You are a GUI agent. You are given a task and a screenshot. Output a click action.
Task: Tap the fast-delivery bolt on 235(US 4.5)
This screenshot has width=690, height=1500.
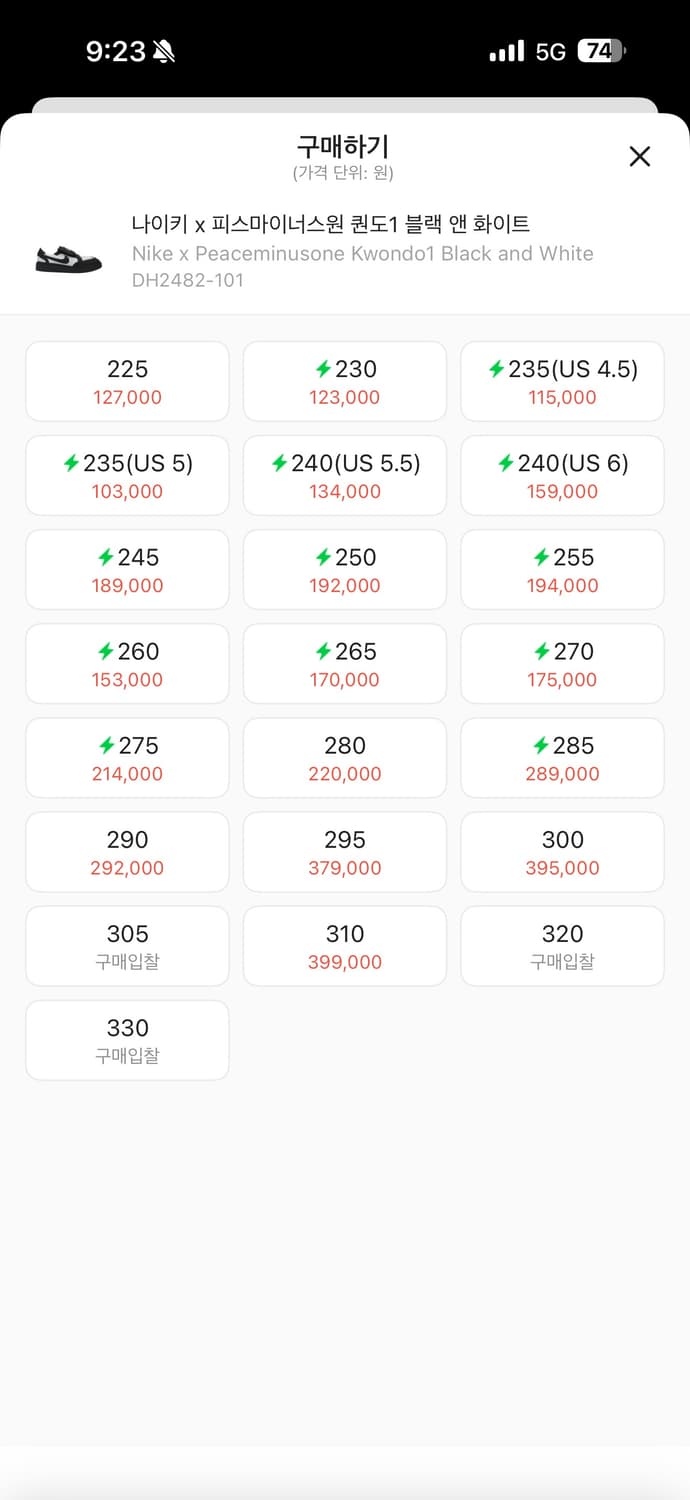[496, 370]
